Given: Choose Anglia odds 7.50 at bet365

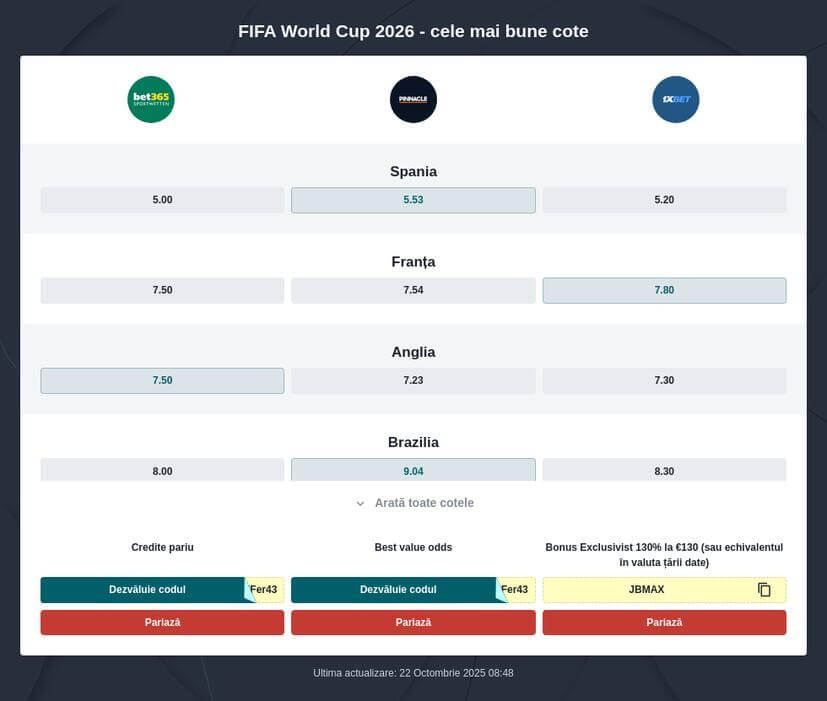Looking at the screenshot, I should click(162, 380).
